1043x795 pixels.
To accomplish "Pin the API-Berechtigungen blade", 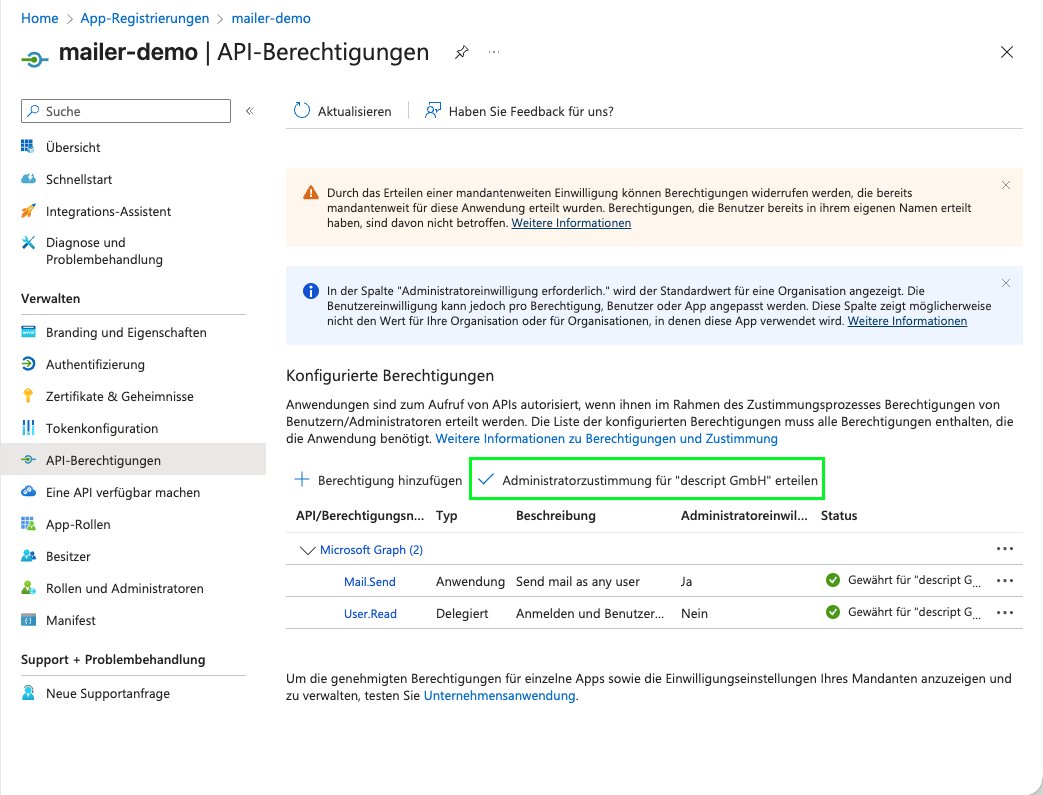I will (x=461, y=52).
